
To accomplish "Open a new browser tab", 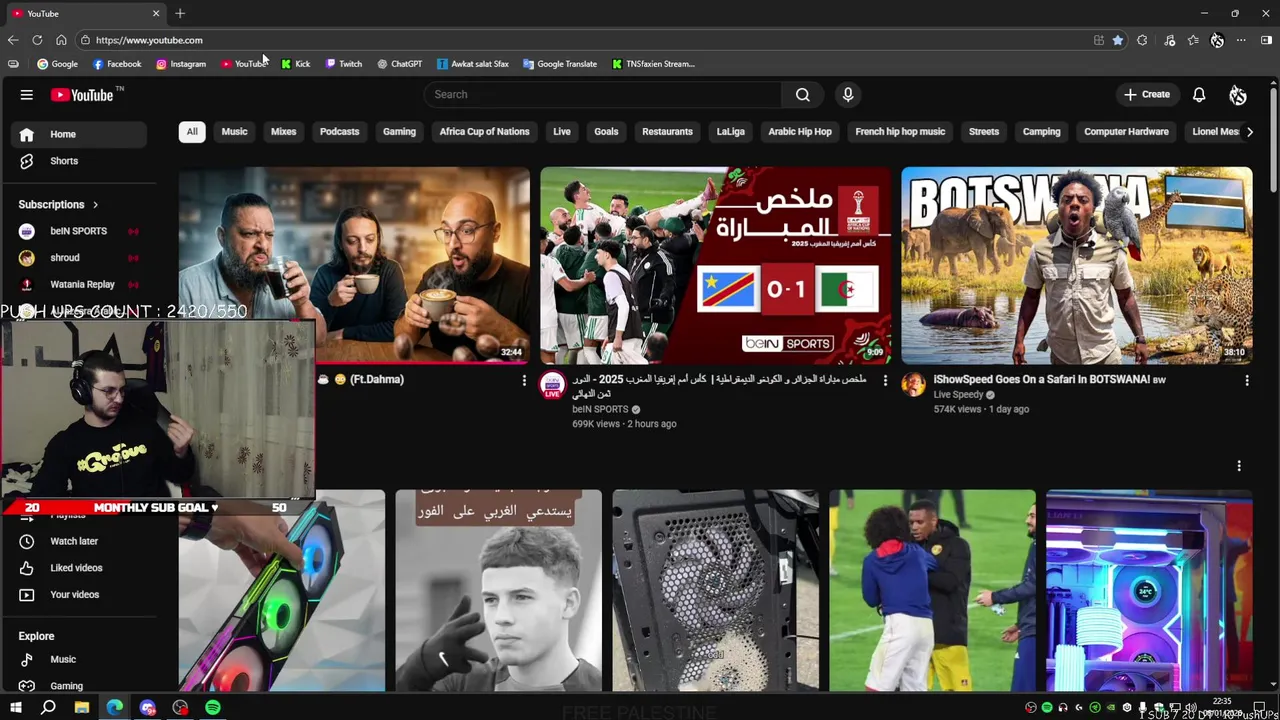I will click(180, 13).
